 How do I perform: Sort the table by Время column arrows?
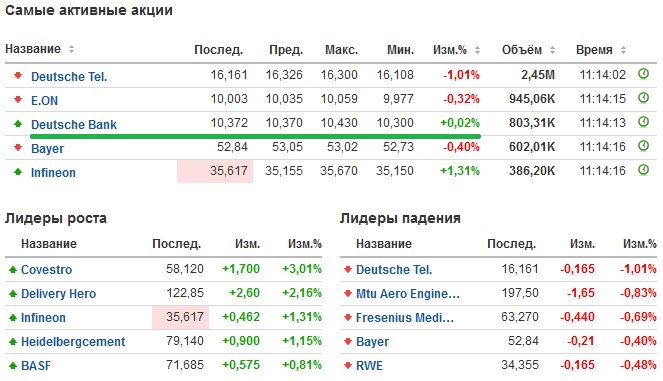point(623,50)
